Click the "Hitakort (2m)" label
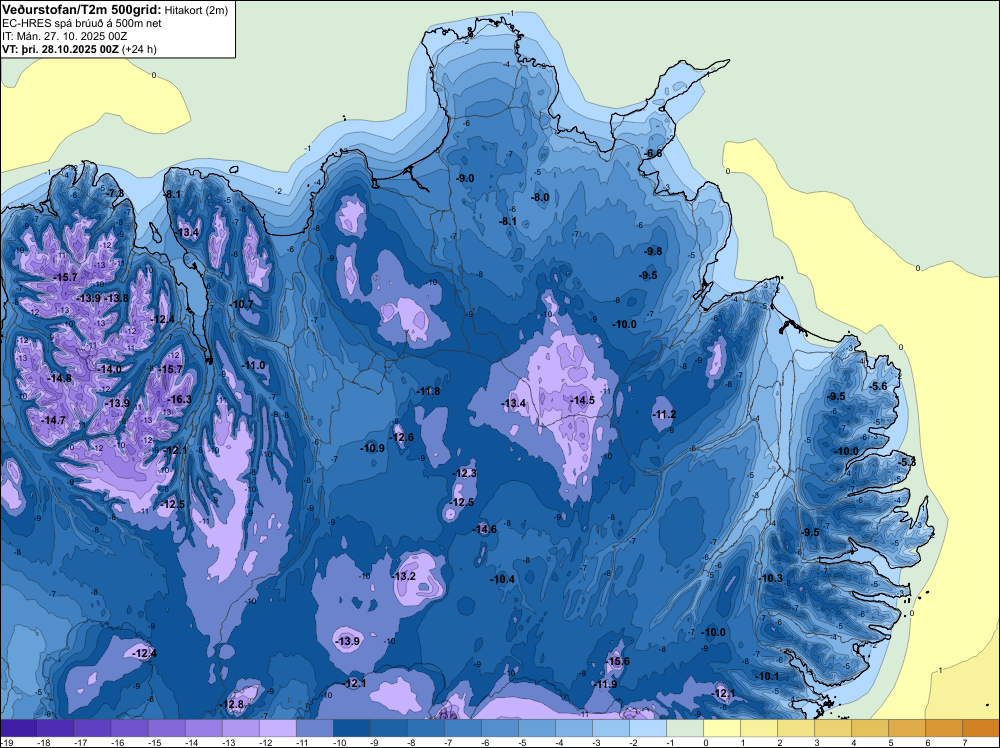The height and width of the screenshot is (748, 1000). tap(196, 10)
